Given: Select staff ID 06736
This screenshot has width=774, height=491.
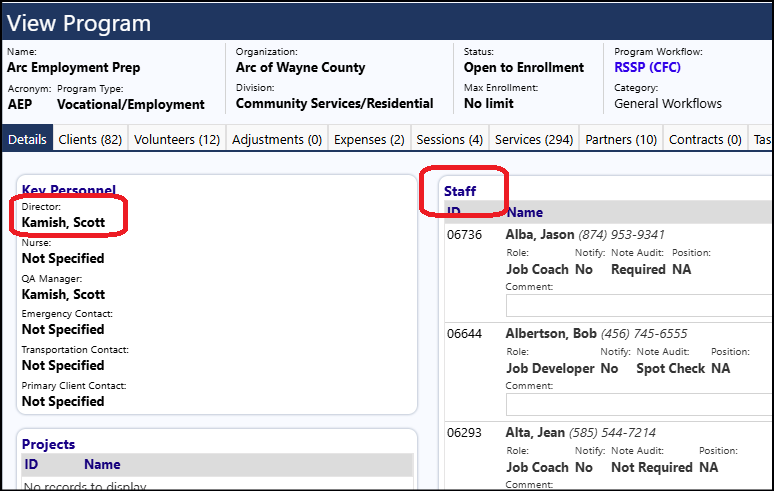Looking at the screenshot, I should click(464, 234).
